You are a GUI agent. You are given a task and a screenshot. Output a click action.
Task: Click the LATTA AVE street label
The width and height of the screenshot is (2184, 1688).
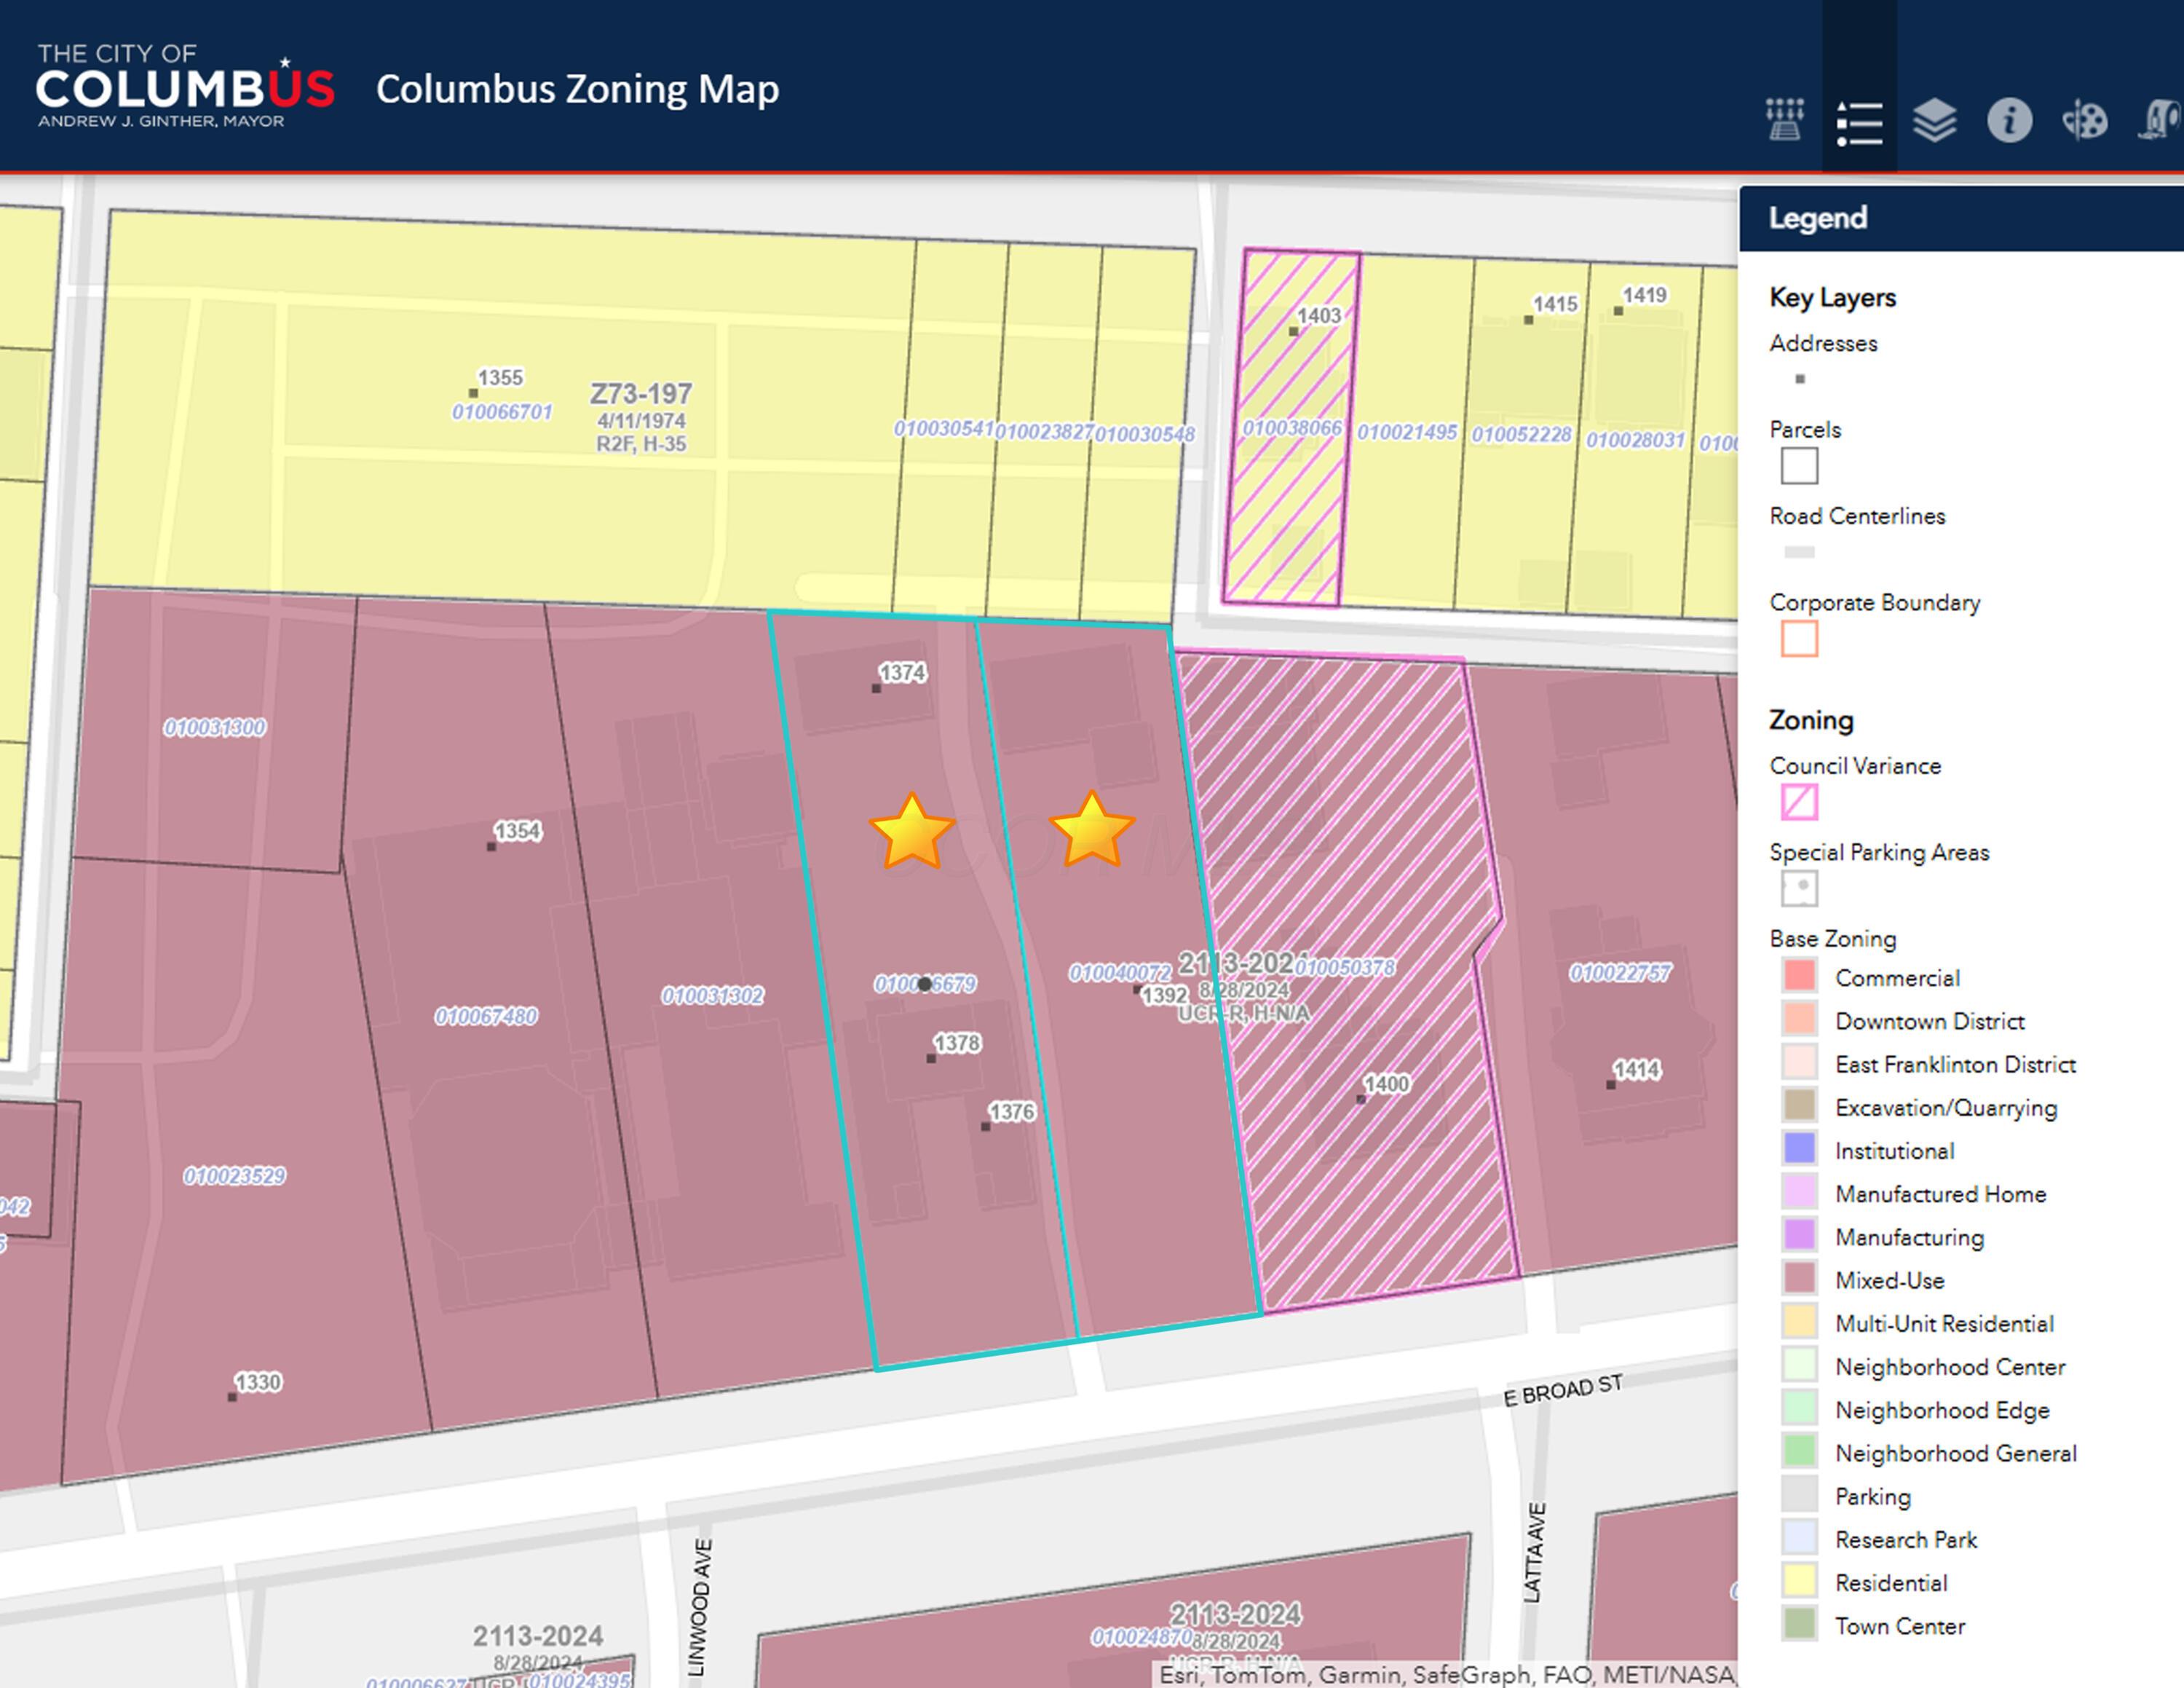tap(1535, 1553)
